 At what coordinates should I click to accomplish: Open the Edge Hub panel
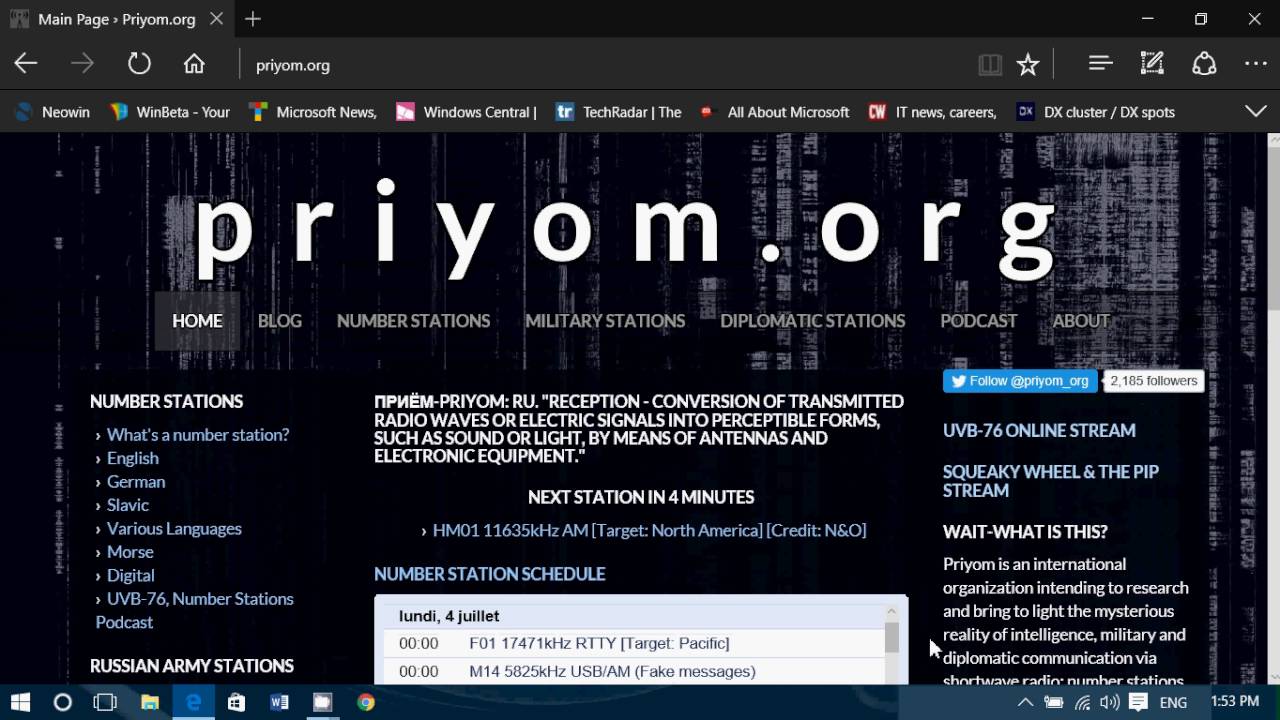point(1100,64)
